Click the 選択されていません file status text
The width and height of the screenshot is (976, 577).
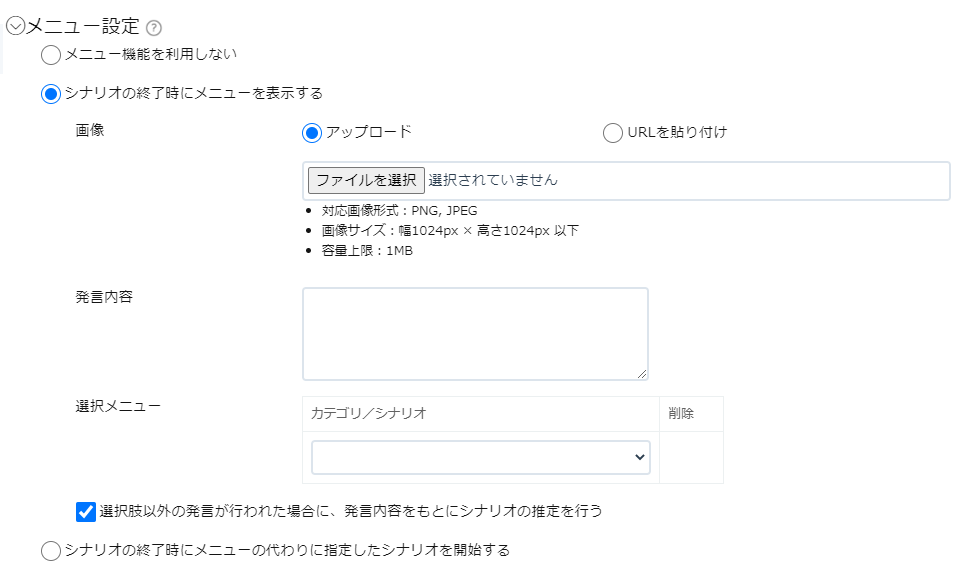click(493, 181)
